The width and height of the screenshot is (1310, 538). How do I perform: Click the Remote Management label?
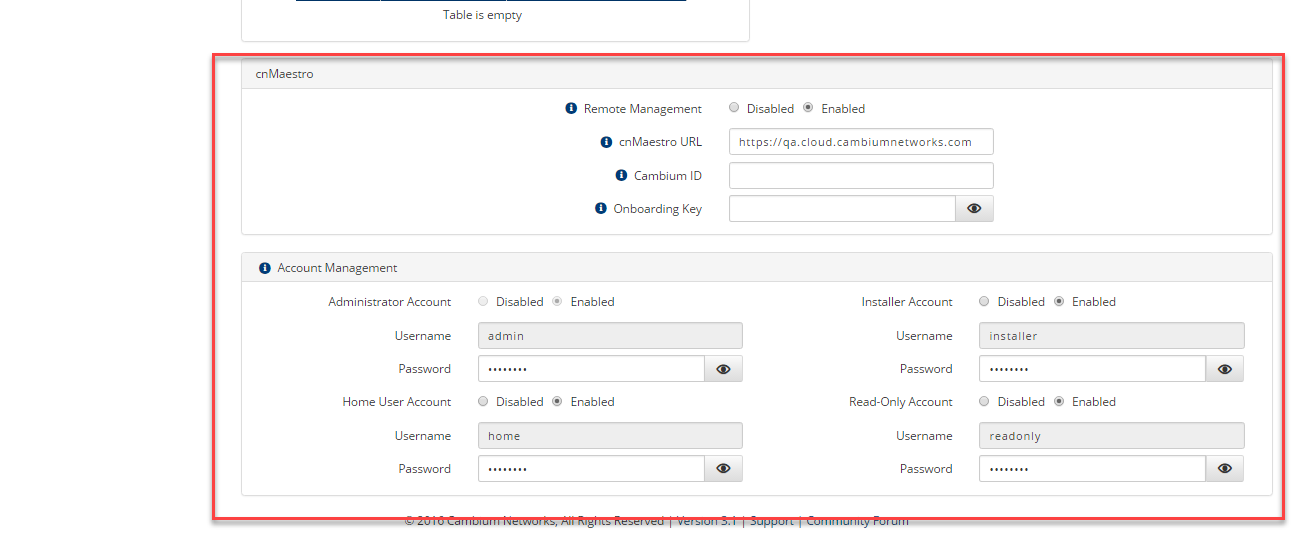643,109
